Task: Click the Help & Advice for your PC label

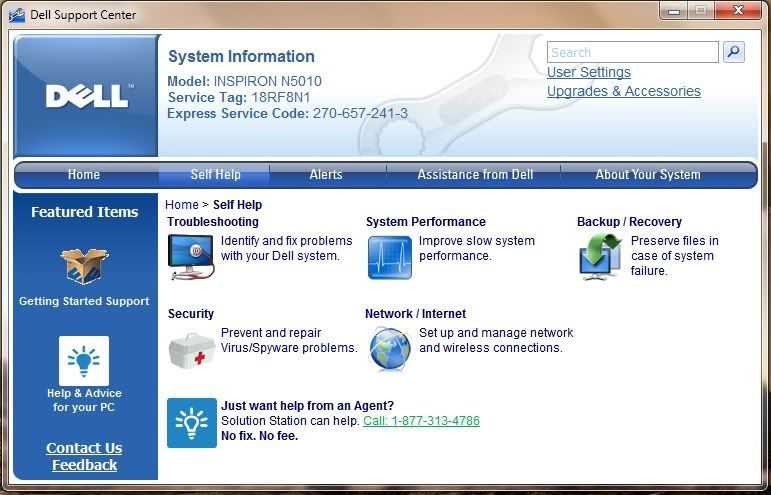Action: [x=84, y=400]
